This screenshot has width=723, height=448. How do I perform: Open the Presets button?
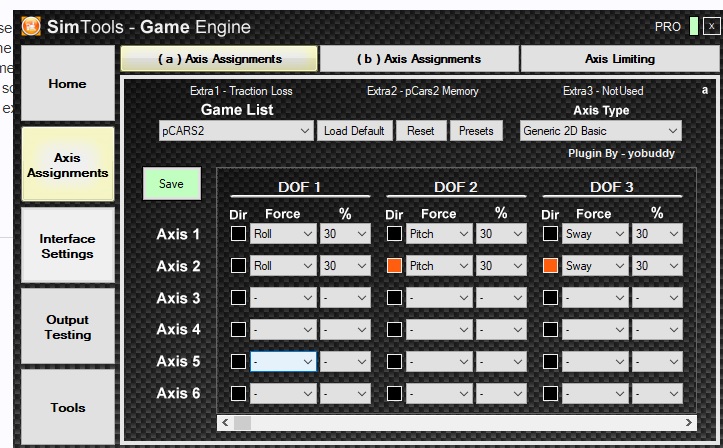[476, 131]
